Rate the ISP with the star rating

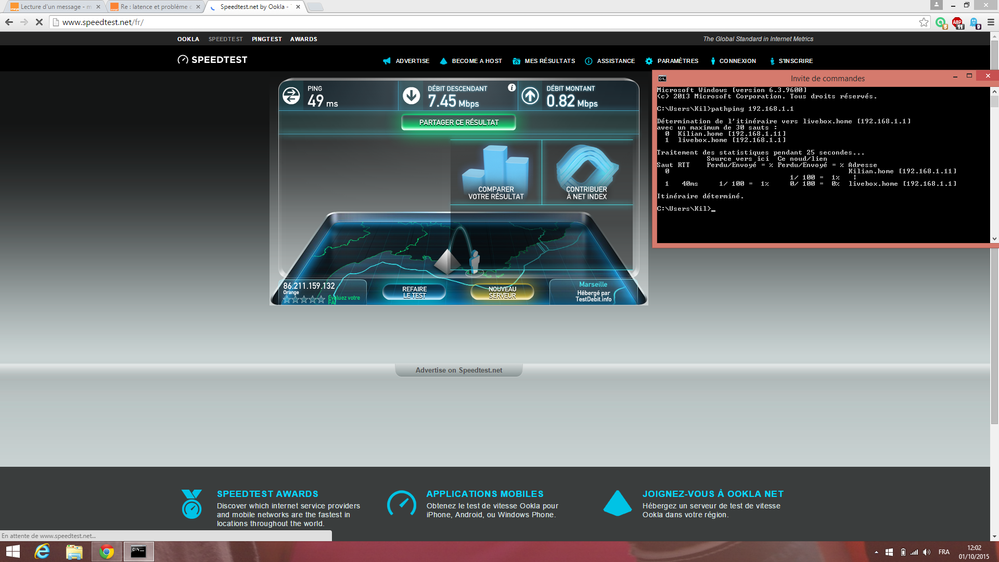click(x=305, y=299)
